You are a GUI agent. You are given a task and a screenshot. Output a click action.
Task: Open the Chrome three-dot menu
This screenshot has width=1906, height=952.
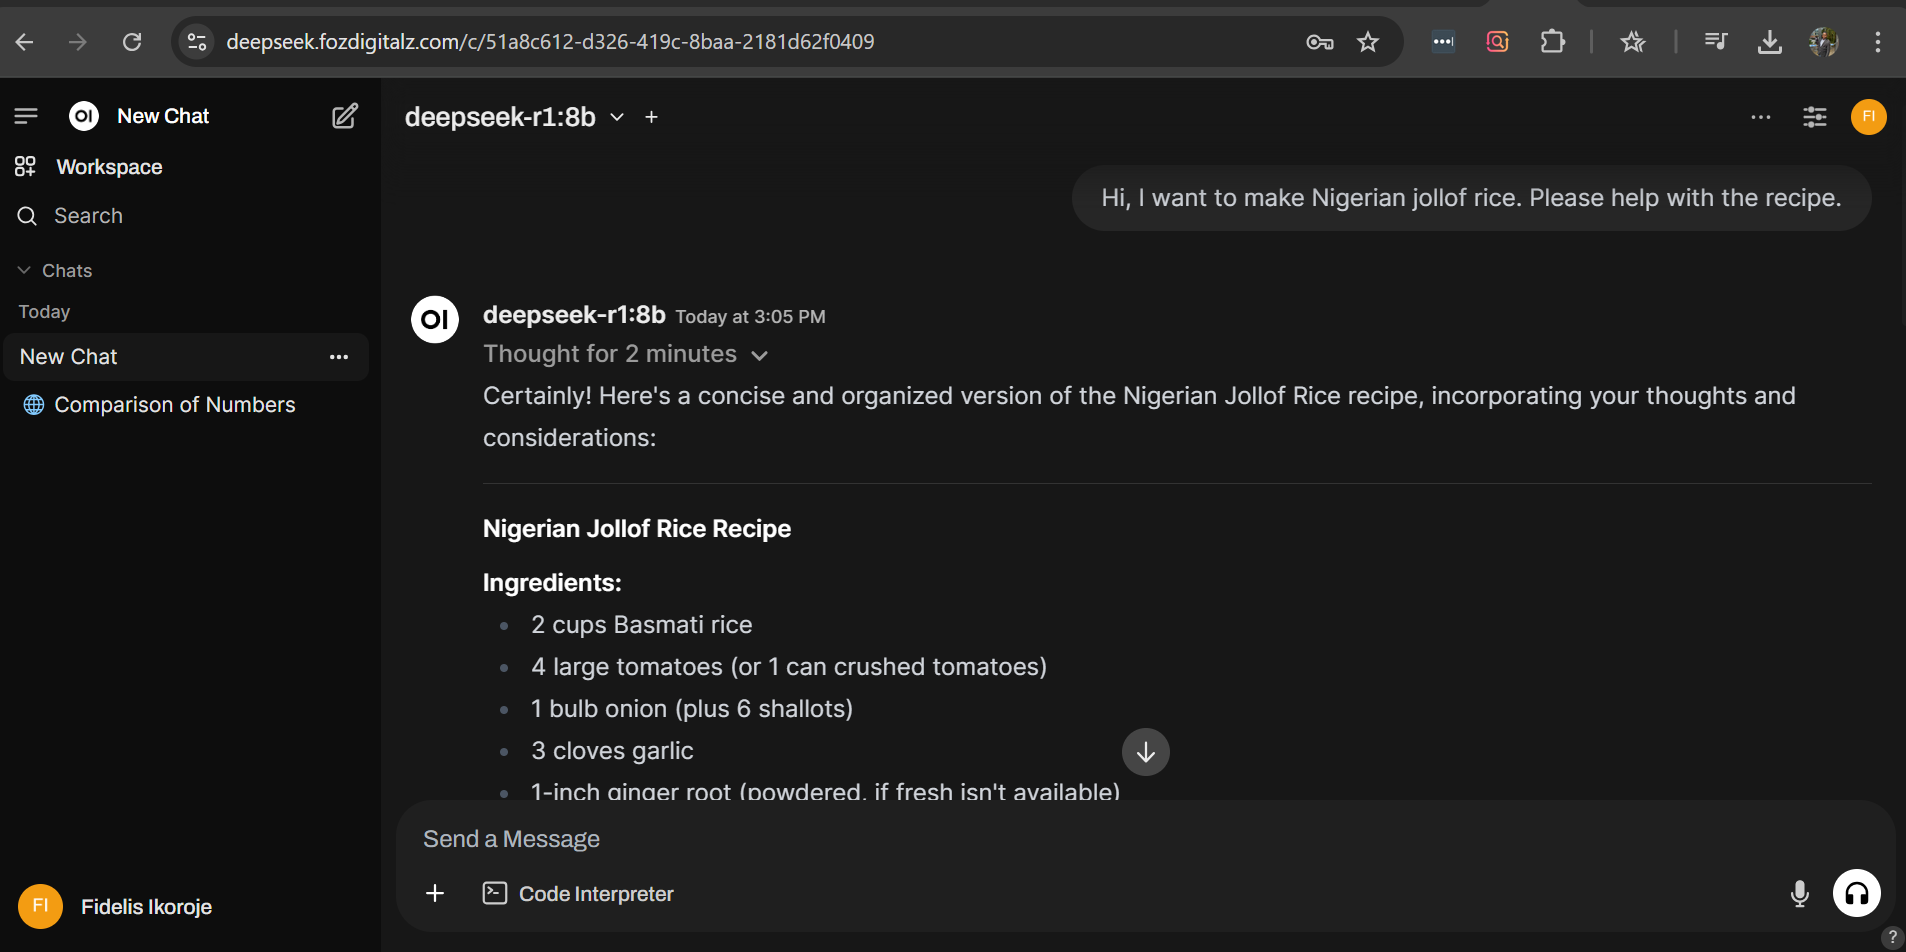[1877, 42]
